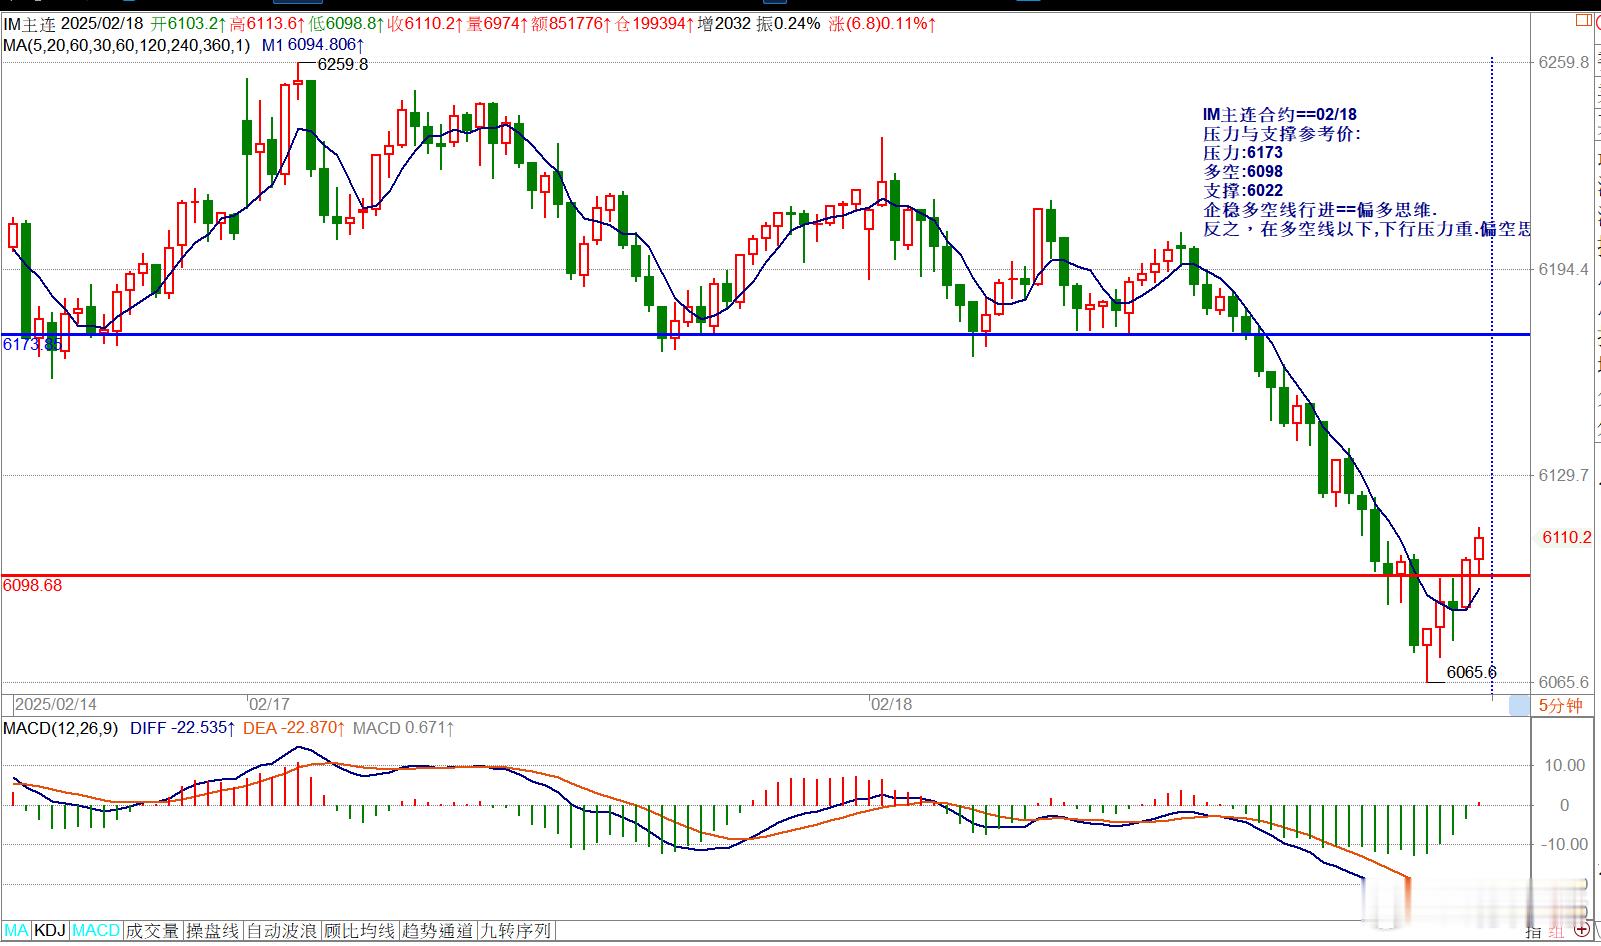The height and width of the screenshot is (946, 1601).
Task: Click the 指 button at bottom right
Action: [x=1533, y=932]
